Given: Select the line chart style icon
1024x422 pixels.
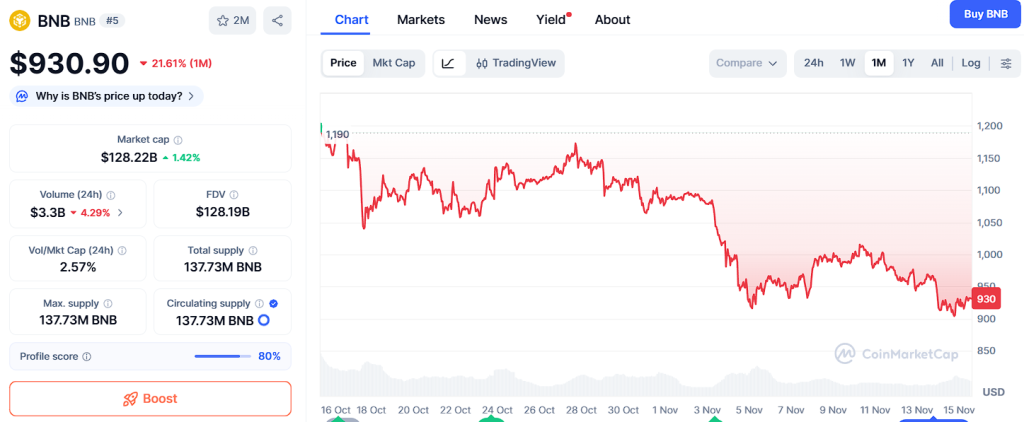Looking at the screenshot, I should click(448, 63).
